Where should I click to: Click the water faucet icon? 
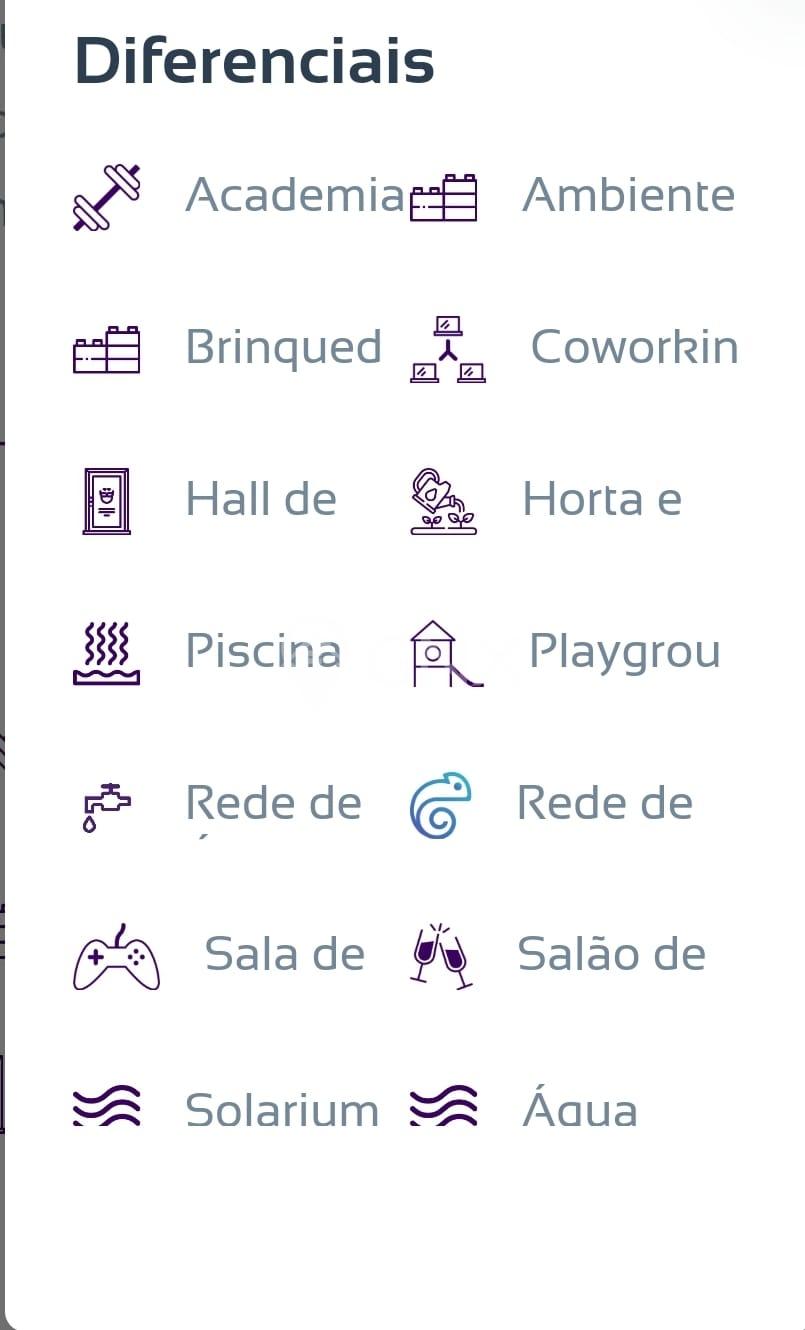106,806
